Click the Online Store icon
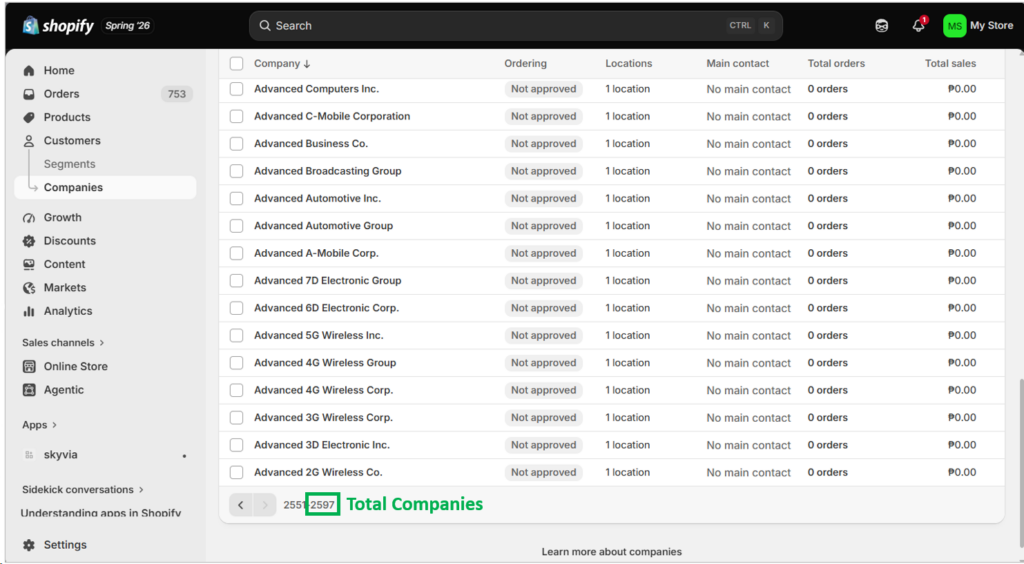Screen dimensions: 1024x564 click(29, 366)
